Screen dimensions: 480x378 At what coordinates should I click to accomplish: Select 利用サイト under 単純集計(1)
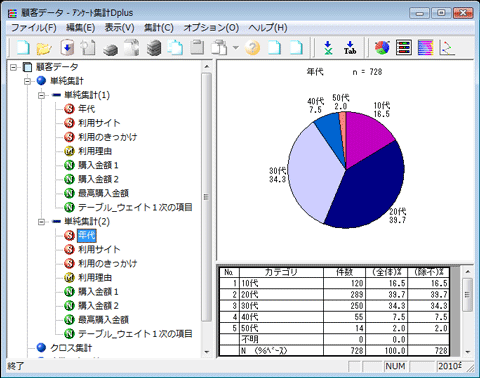click(99, 123)
